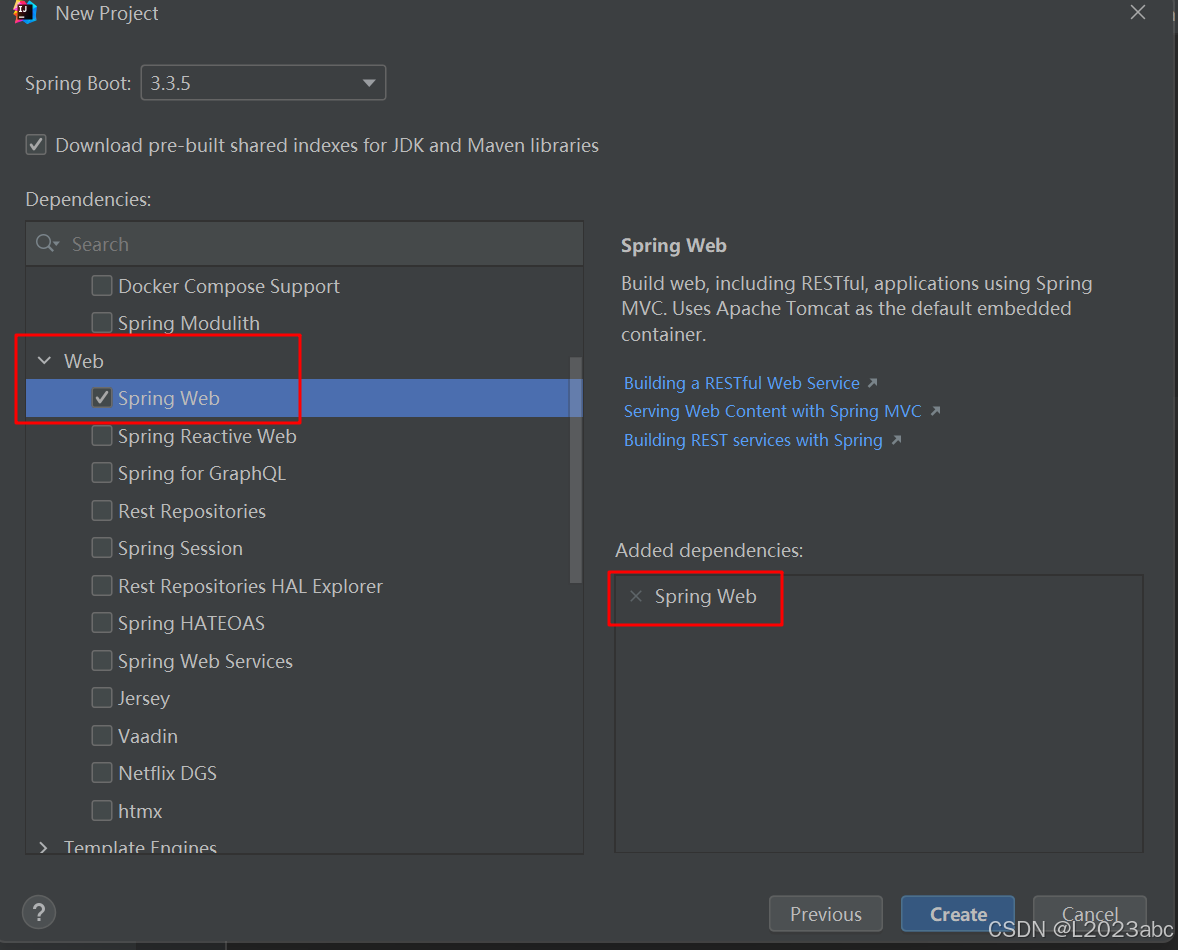This screenshot has height=950, width=1178.
Task: Click the Create button
Action: pyautogui.click(x=958, y=914)
